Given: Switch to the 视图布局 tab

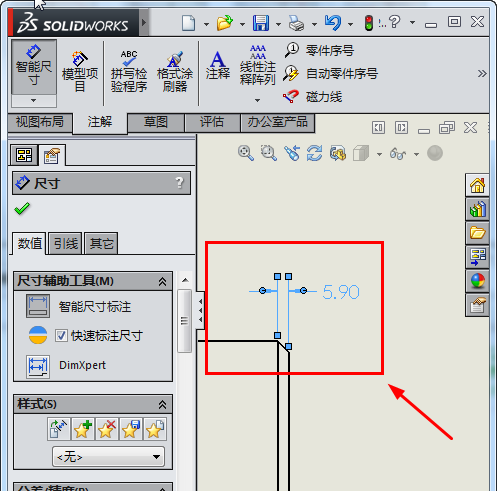Looking at the screenshot, I should (x=40, y=122).
